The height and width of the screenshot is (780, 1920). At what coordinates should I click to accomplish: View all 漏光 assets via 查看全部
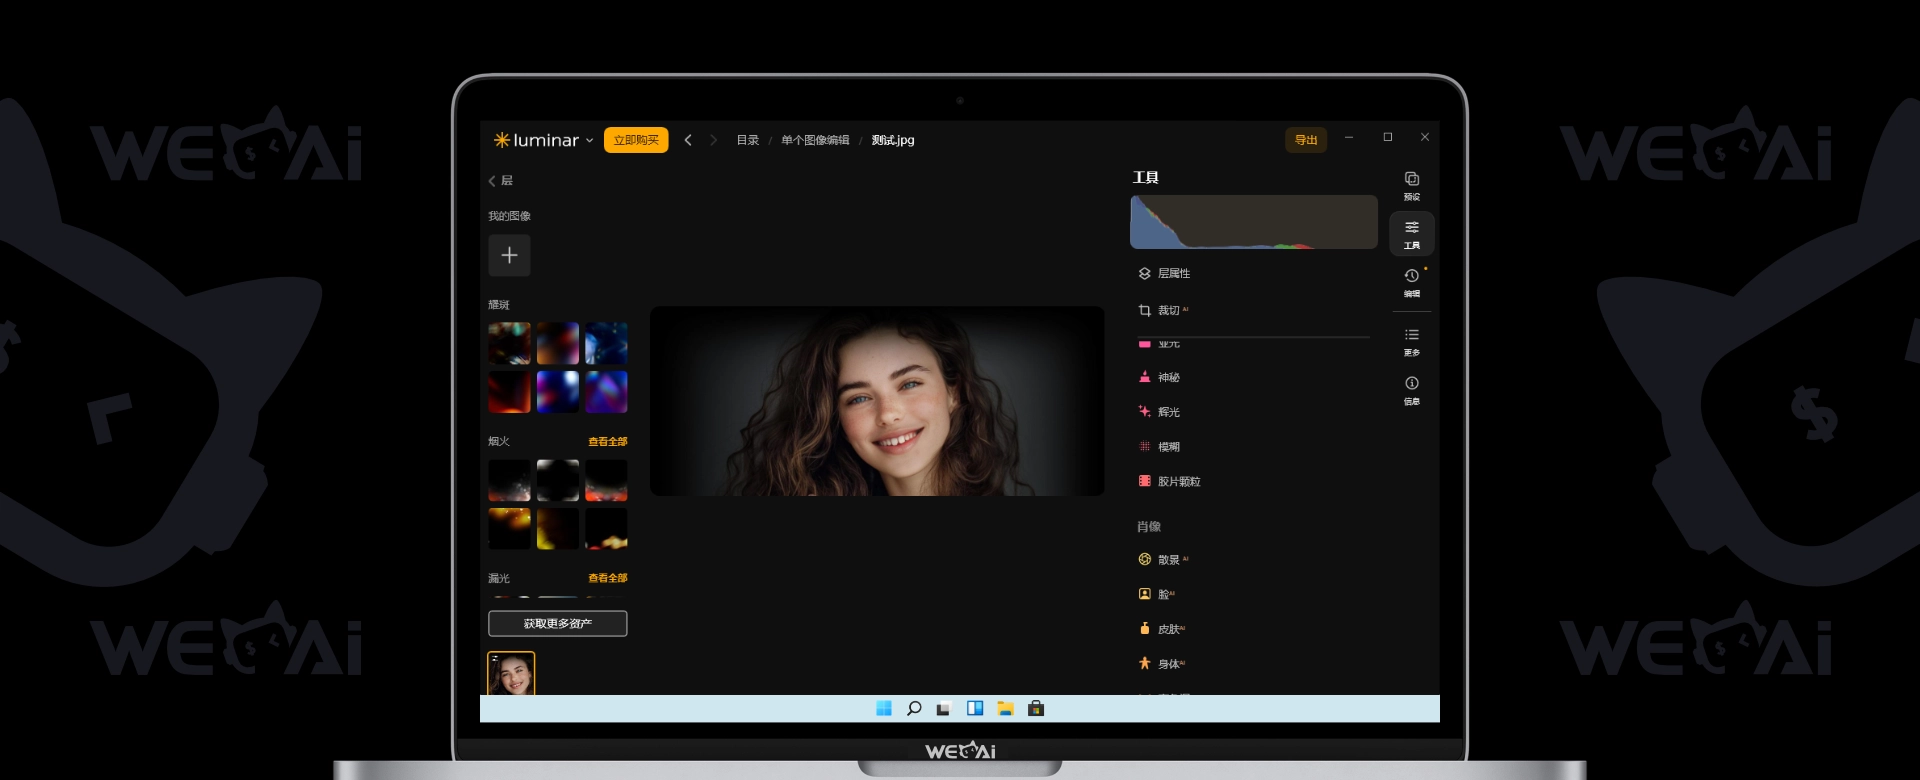[x=608, y=578]
